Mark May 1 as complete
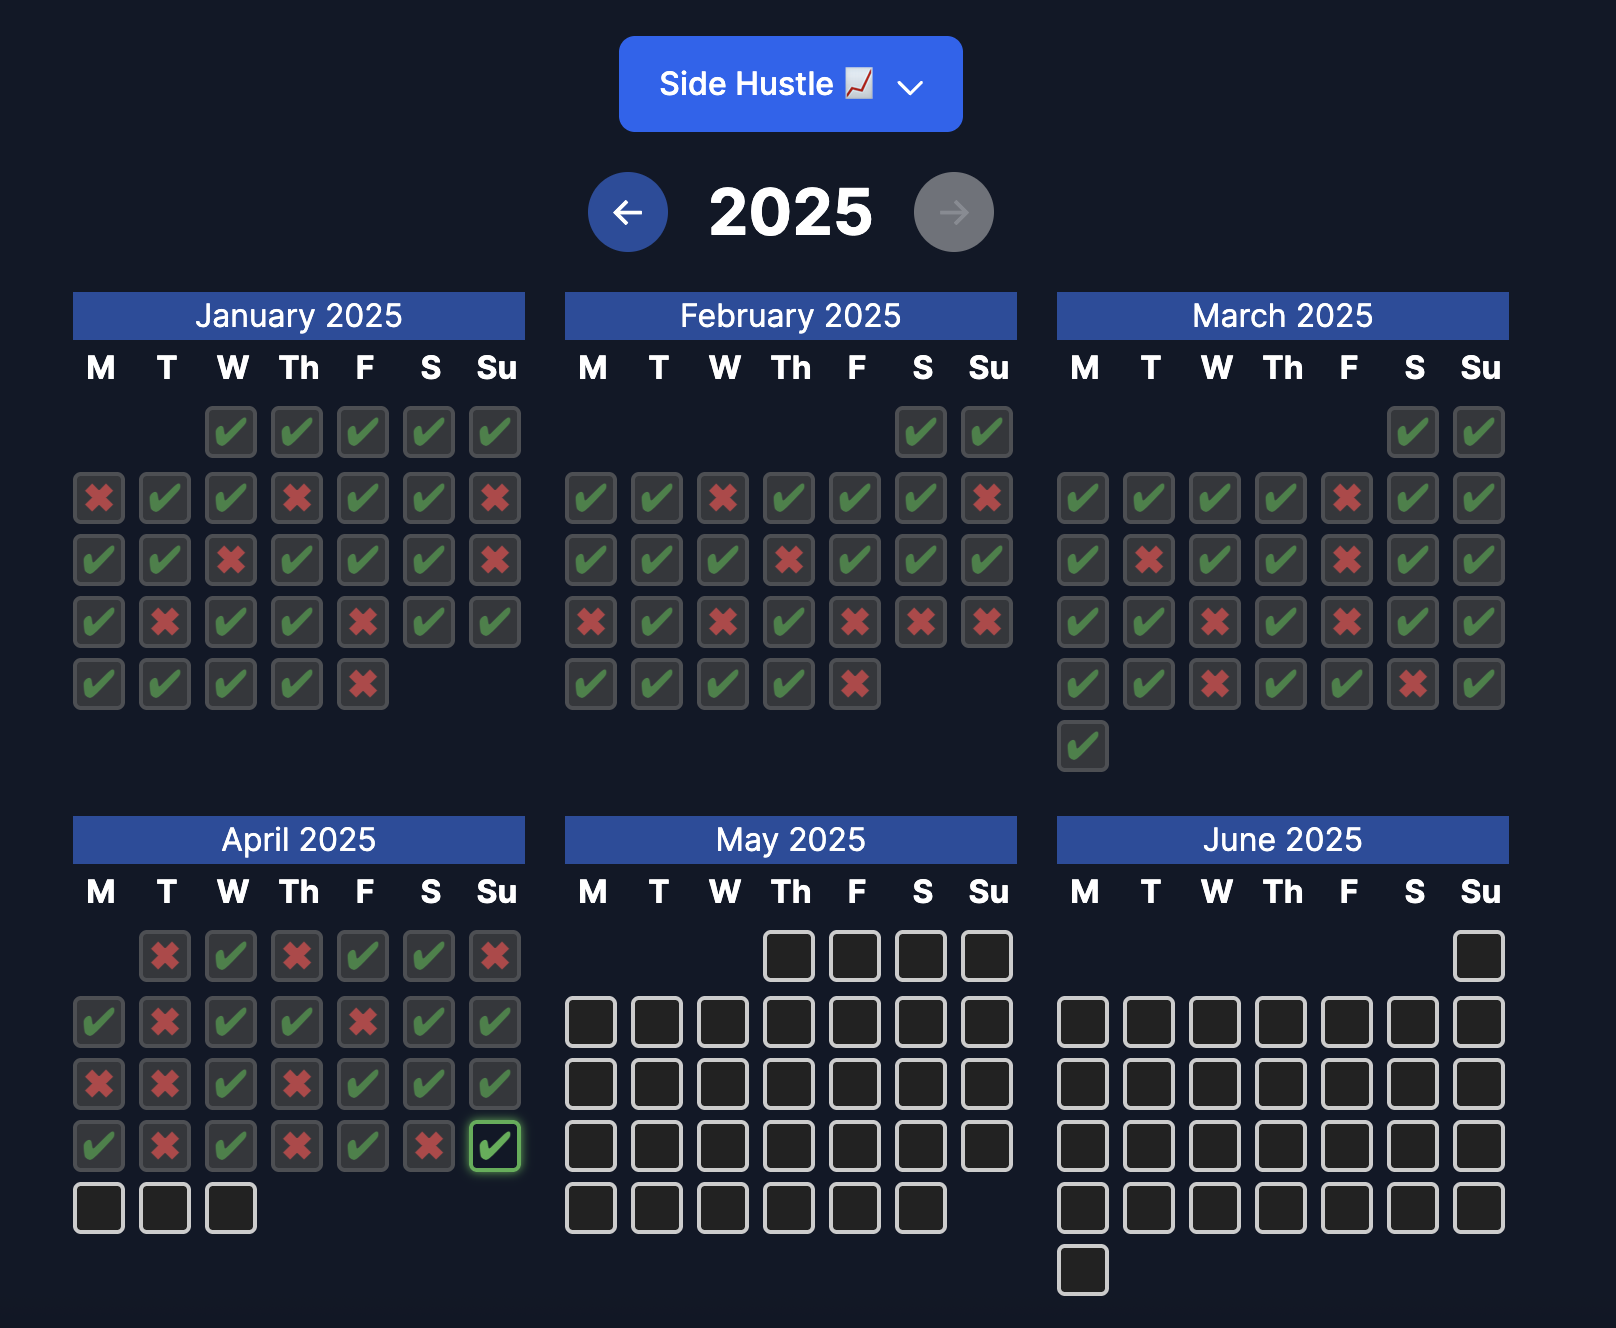Screen dimensions: 1616x1328 (x=789, y=956)
